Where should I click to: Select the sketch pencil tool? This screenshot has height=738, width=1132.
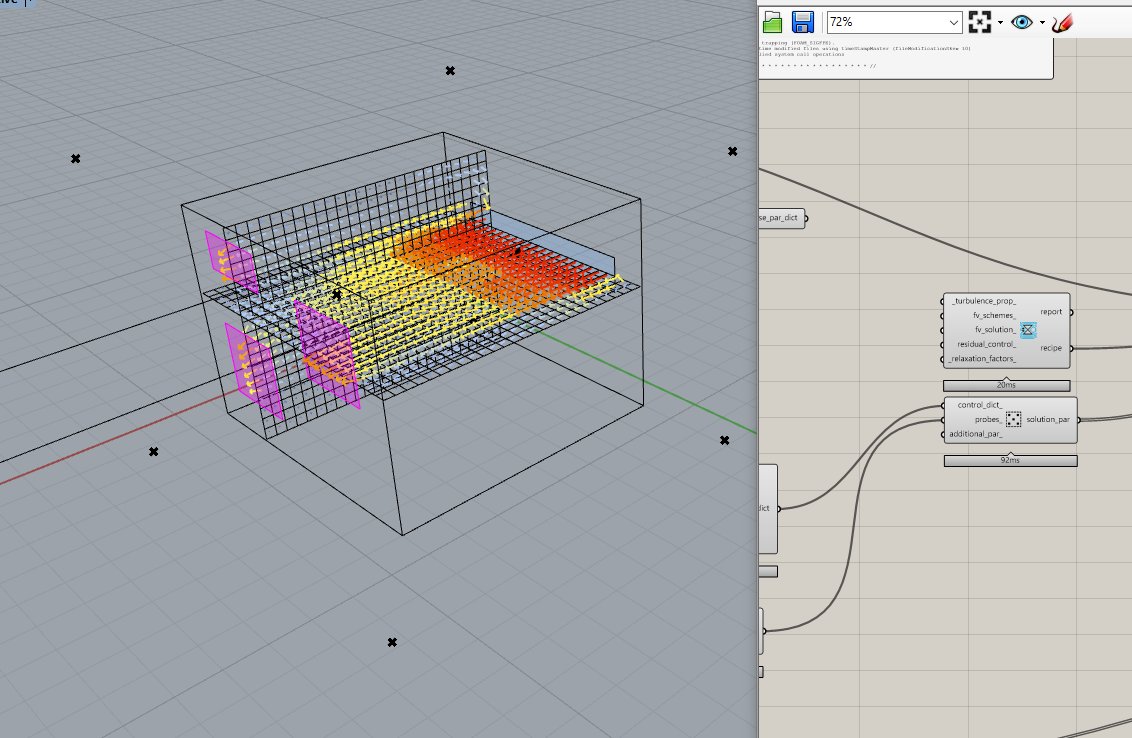click(1062, 22)
